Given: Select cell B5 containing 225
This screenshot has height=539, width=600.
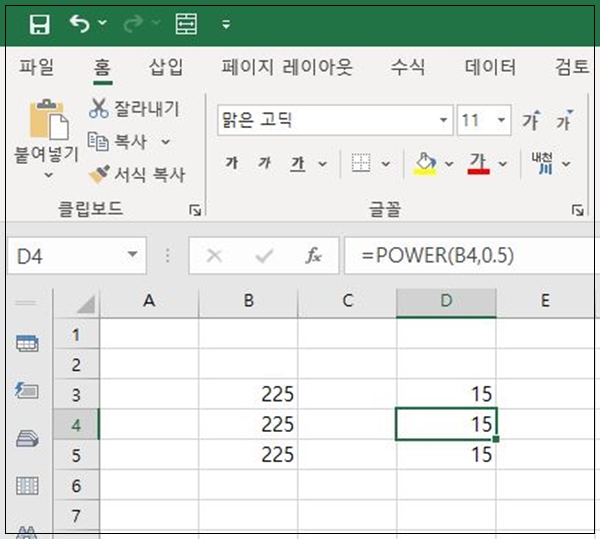Looking at the screenshot, I should [248, 455].
